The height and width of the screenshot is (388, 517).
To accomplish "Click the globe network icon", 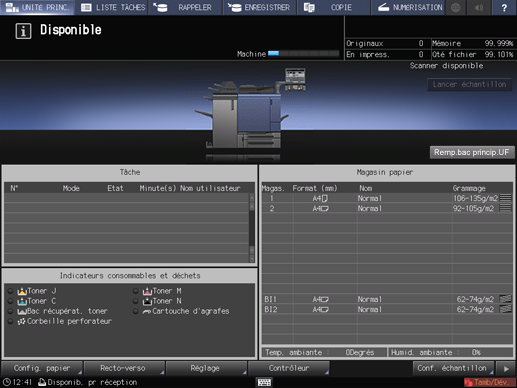I will 455,7.
